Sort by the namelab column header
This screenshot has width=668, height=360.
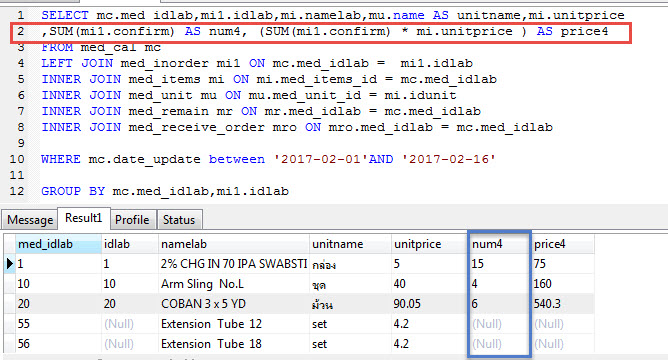pyautogui.click(x=234, y=244)
